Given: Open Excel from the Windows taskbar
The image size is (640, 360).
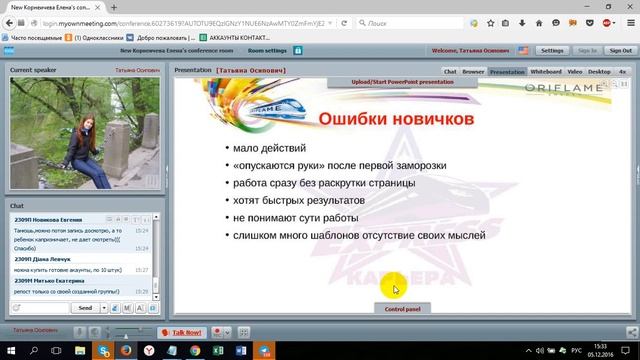Looking at the screenshot, I should point(218,351).
